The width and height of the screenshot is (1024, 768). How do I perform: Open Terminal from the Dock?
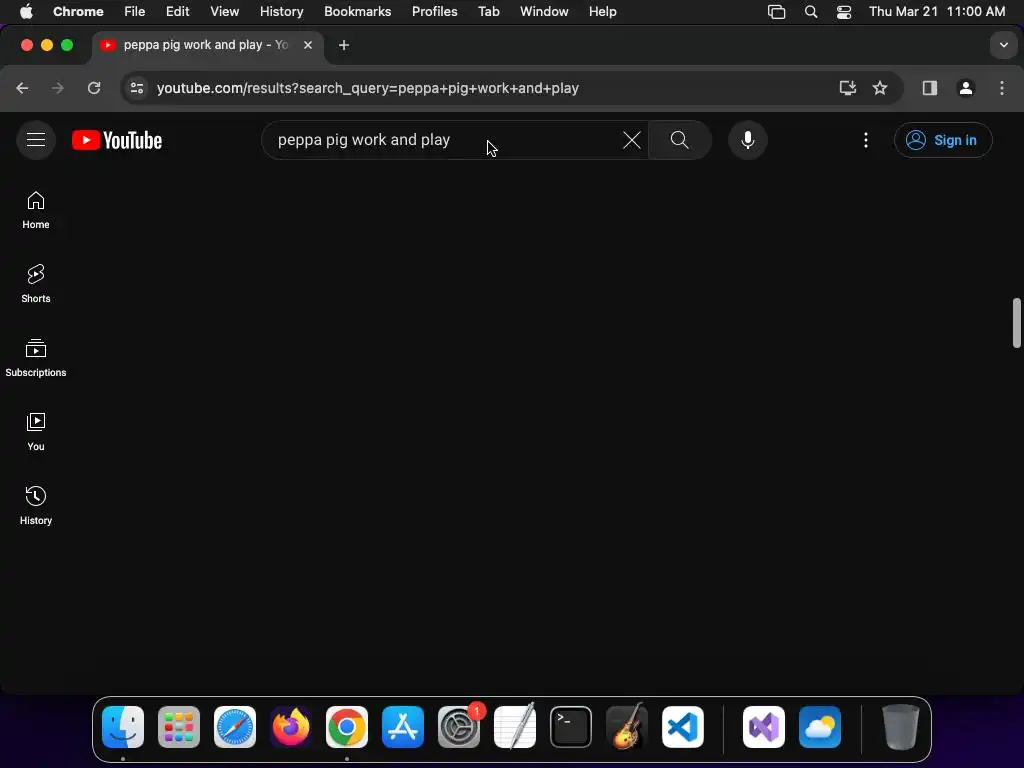pos(571,727)
